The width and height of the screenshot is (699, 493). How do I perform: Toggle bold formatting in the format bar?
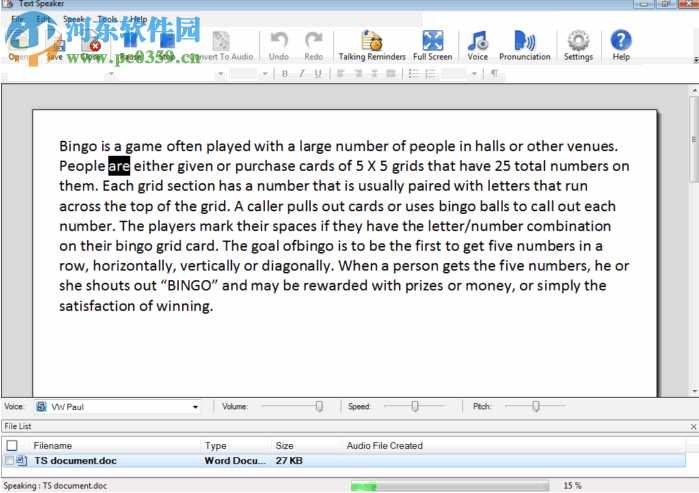[x=285, y=73]
